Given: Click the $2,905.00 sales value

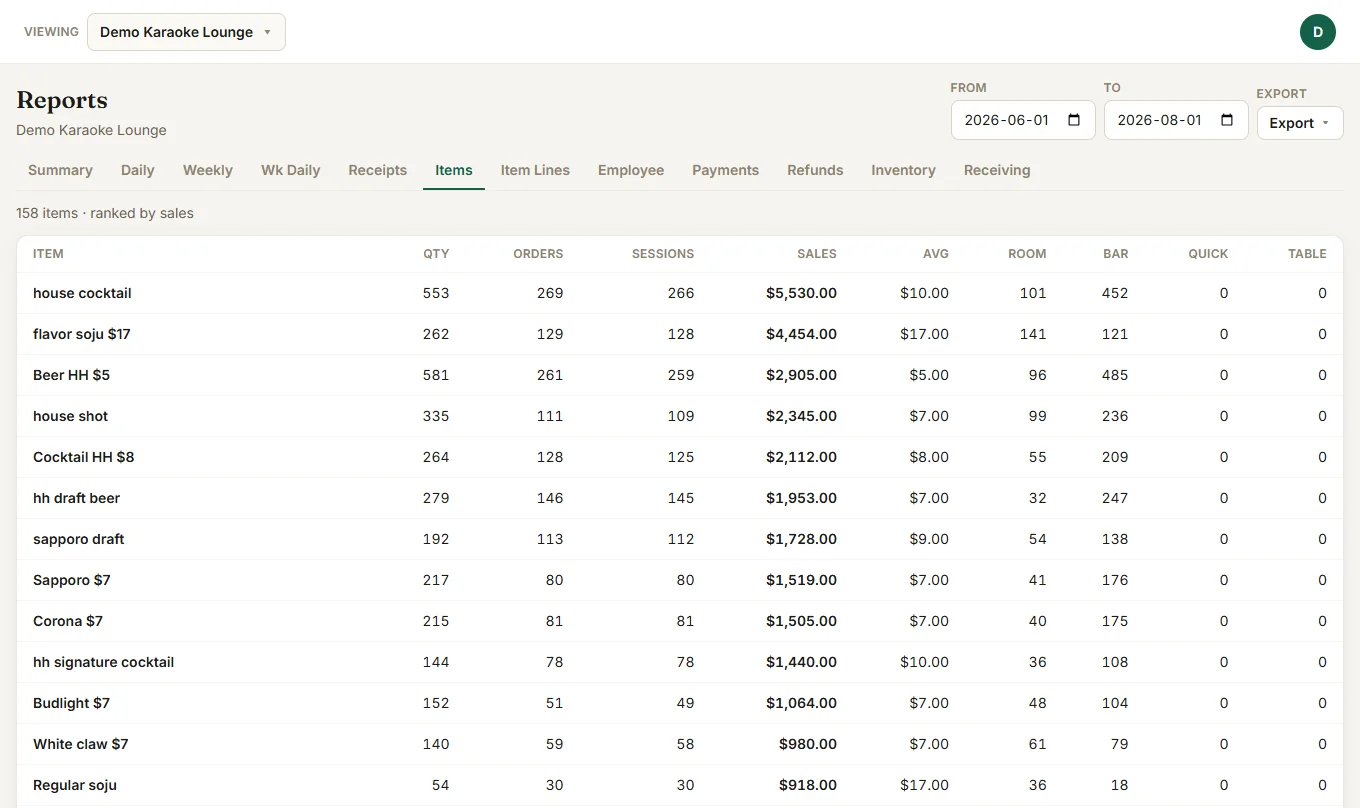Looking at the screenshot, I should tap(802, 375).
